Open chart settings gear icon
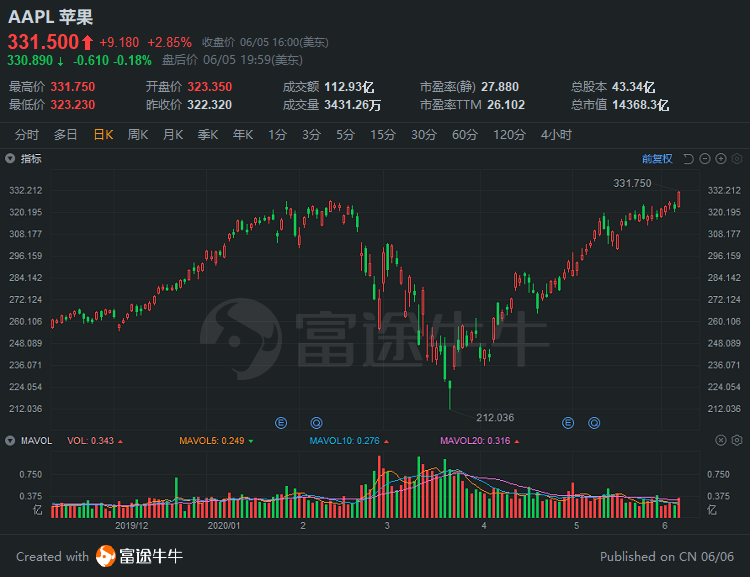This screenshot has height=577, width=750. [737, 159]
